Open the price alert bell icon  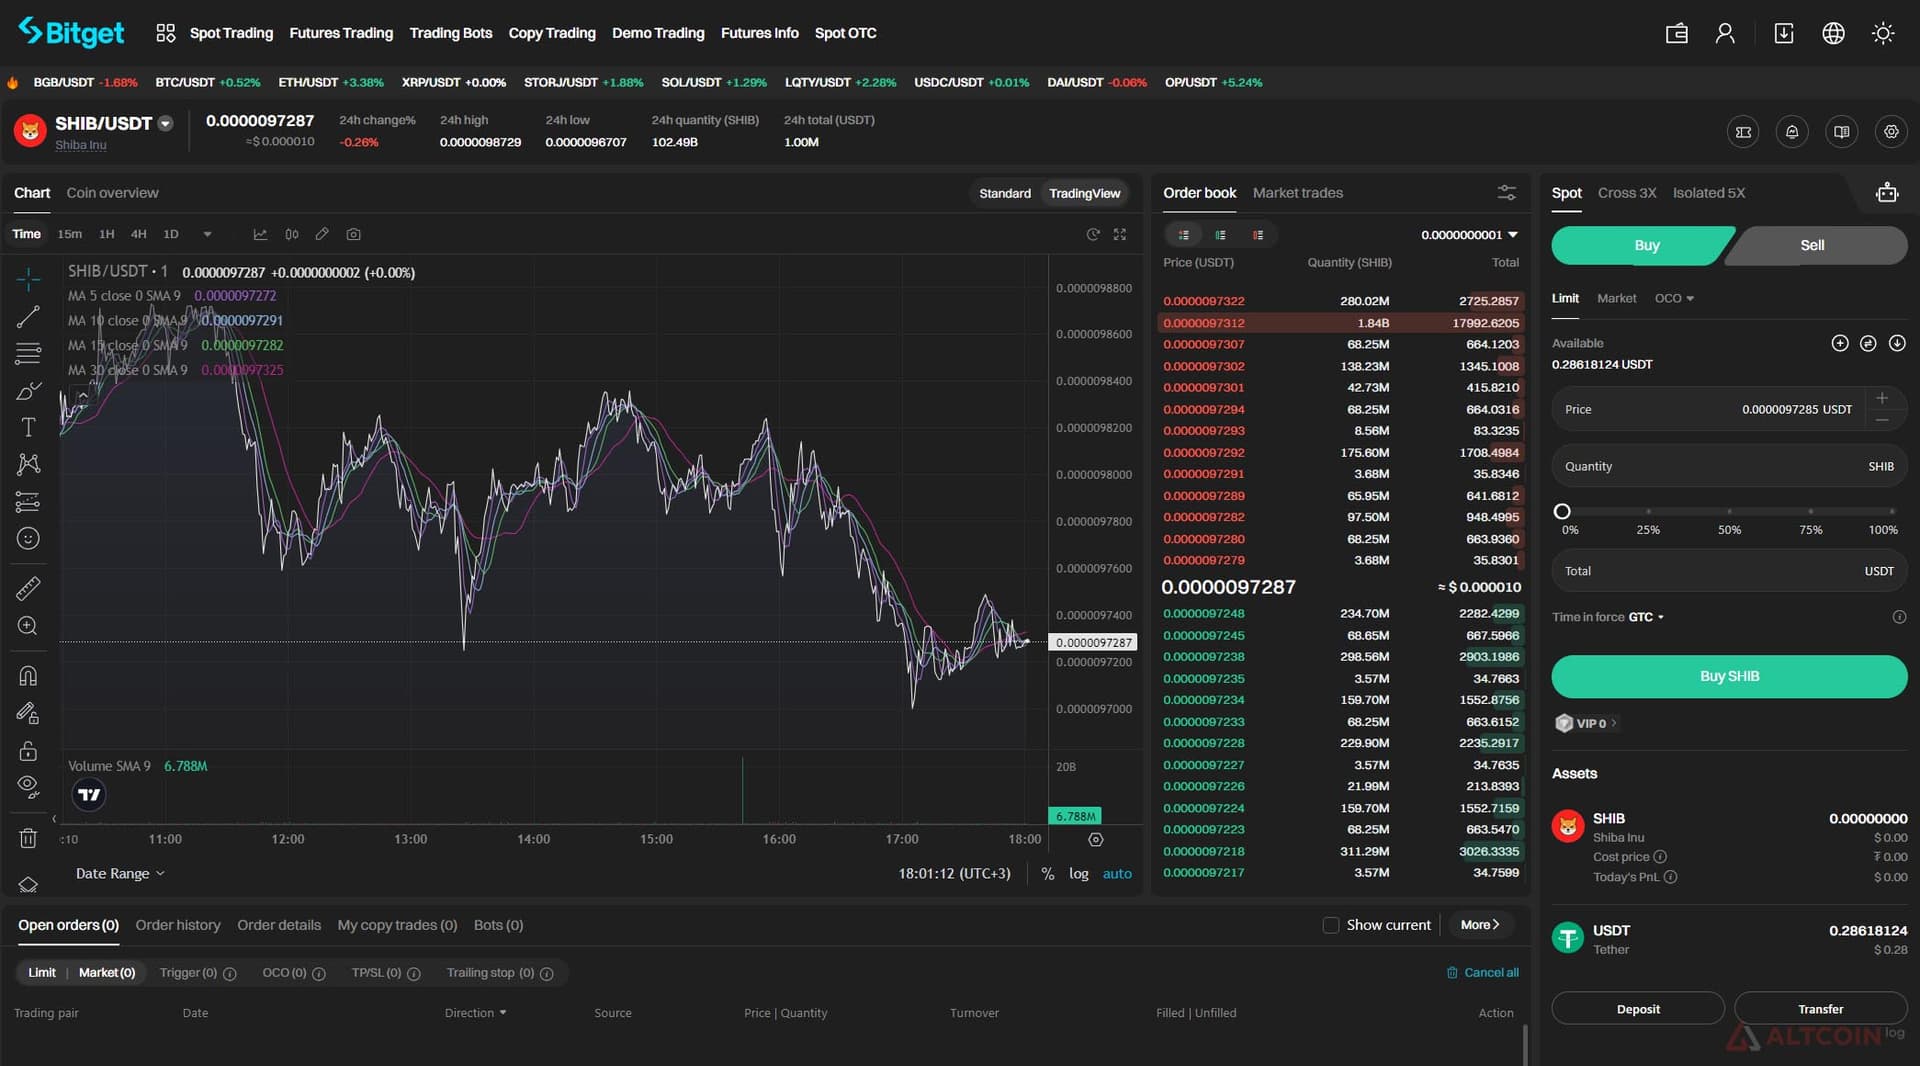(1792, 132)
